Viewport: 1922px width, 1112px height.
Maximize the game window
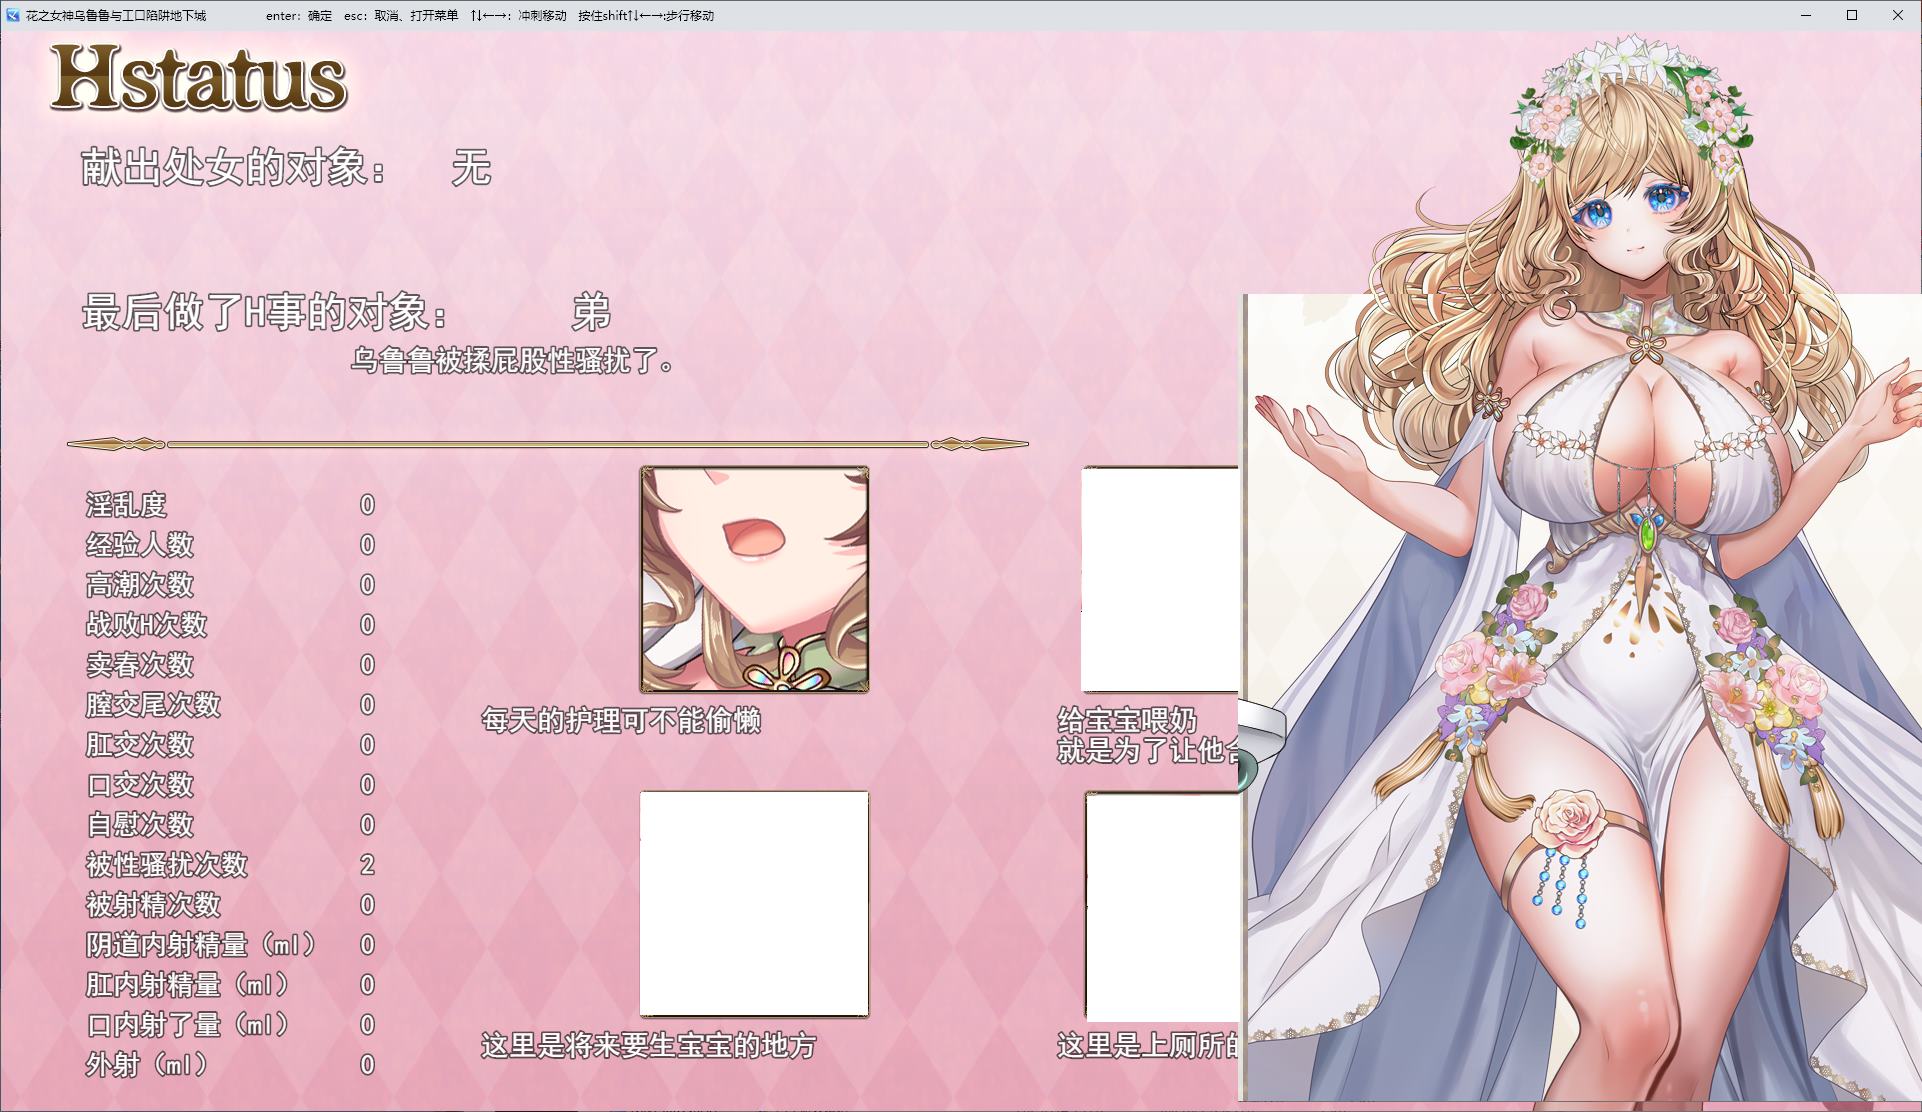click(x=1852, y=15)
